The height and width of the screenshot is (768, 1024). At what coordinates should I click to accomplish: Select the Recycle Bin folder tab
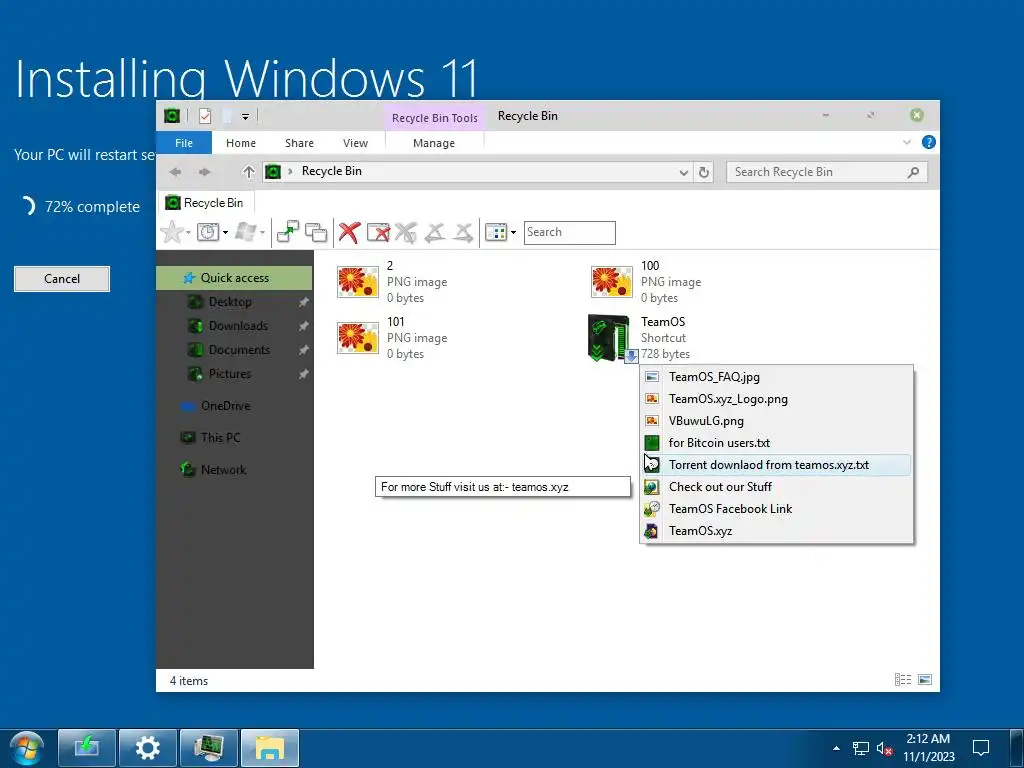pyautogui.click(x=206, y=202)
